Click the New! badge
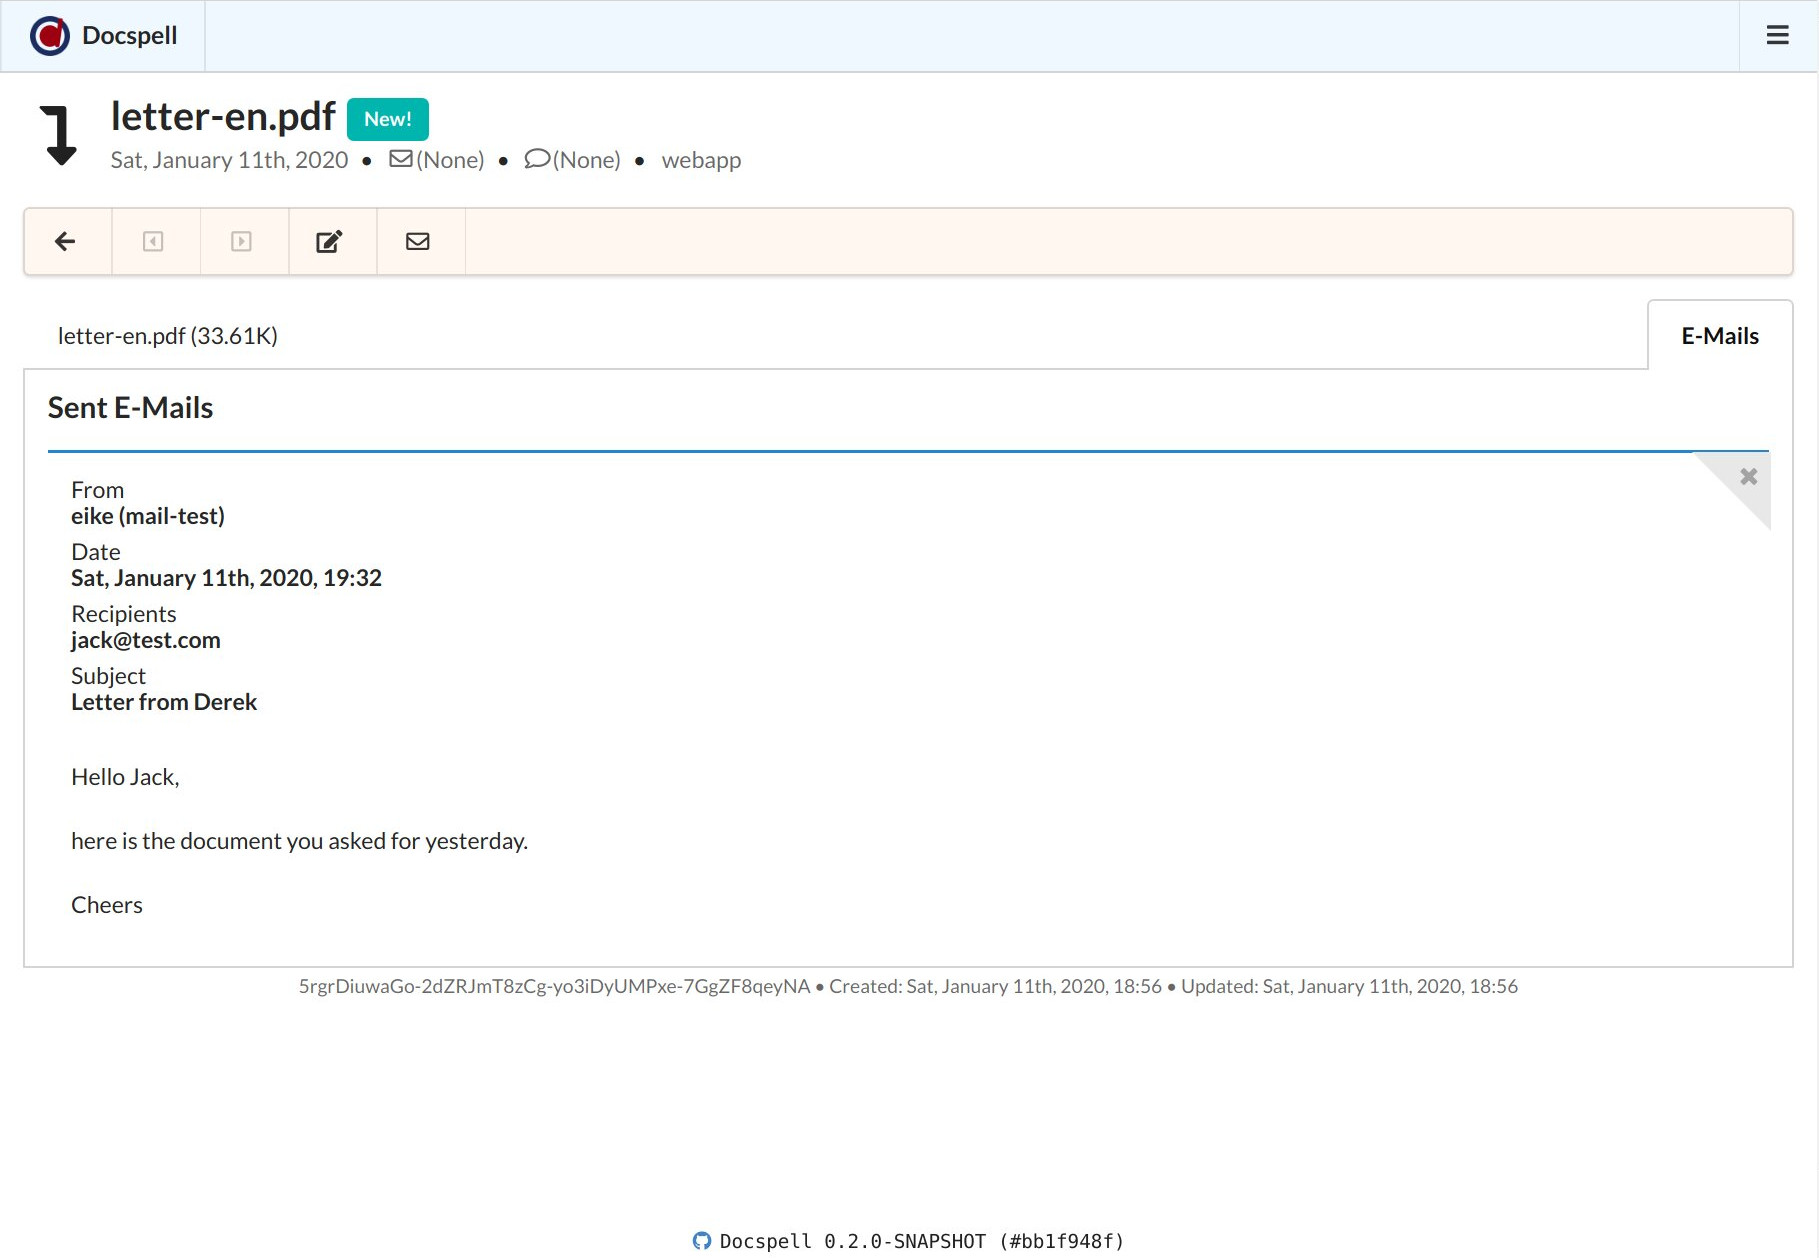The height and width of the screenshot is (1258, 1819). click(x=387, y=119)
